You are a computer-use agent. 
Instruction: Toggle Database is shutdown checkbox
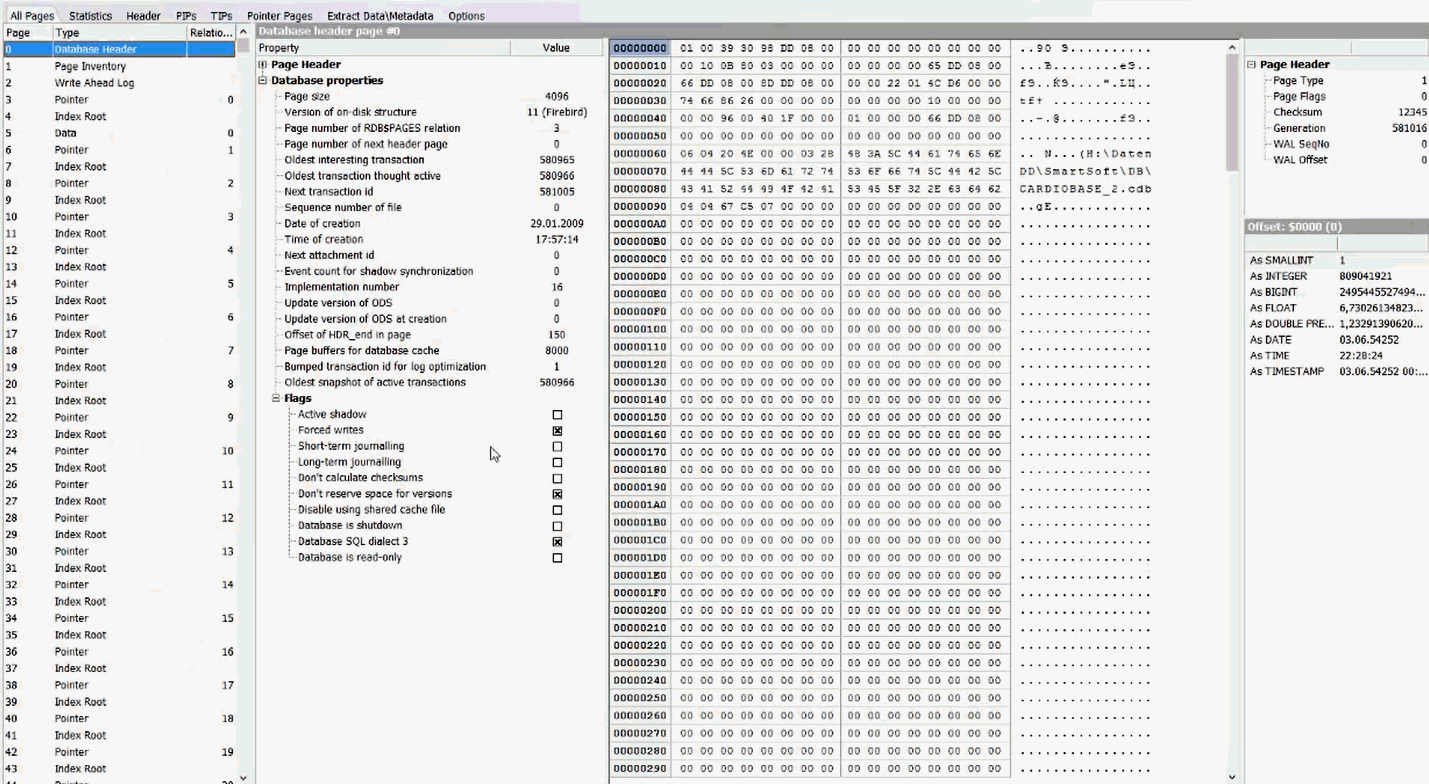(557, 526)
